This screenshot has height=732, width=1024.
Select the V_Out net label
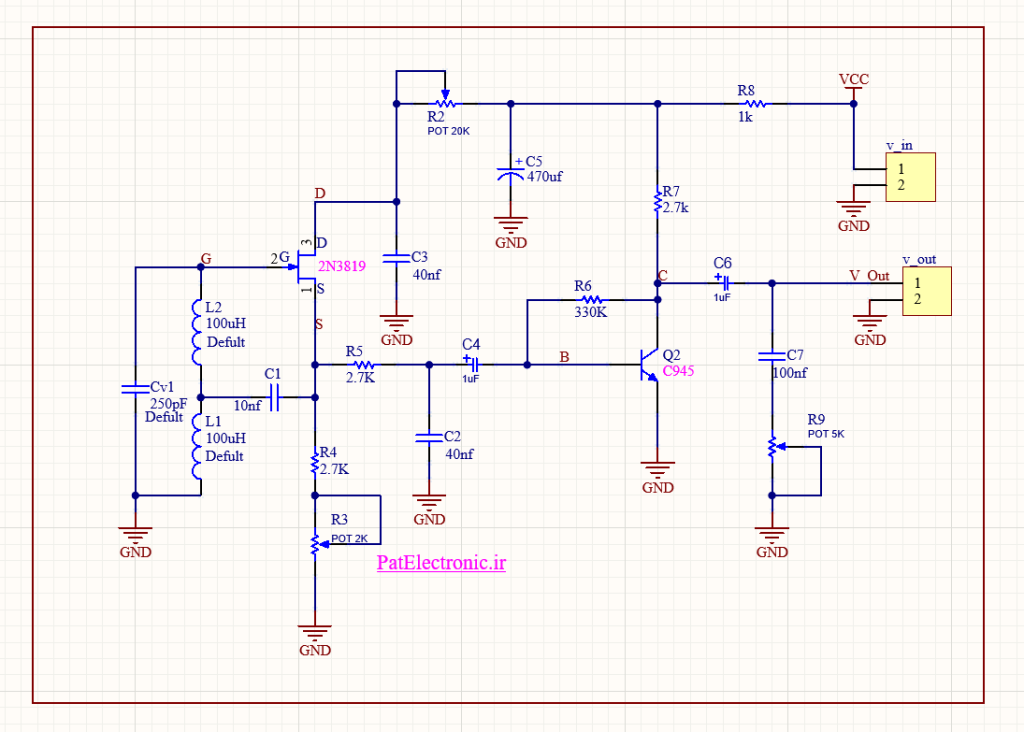tap(869, 276)
